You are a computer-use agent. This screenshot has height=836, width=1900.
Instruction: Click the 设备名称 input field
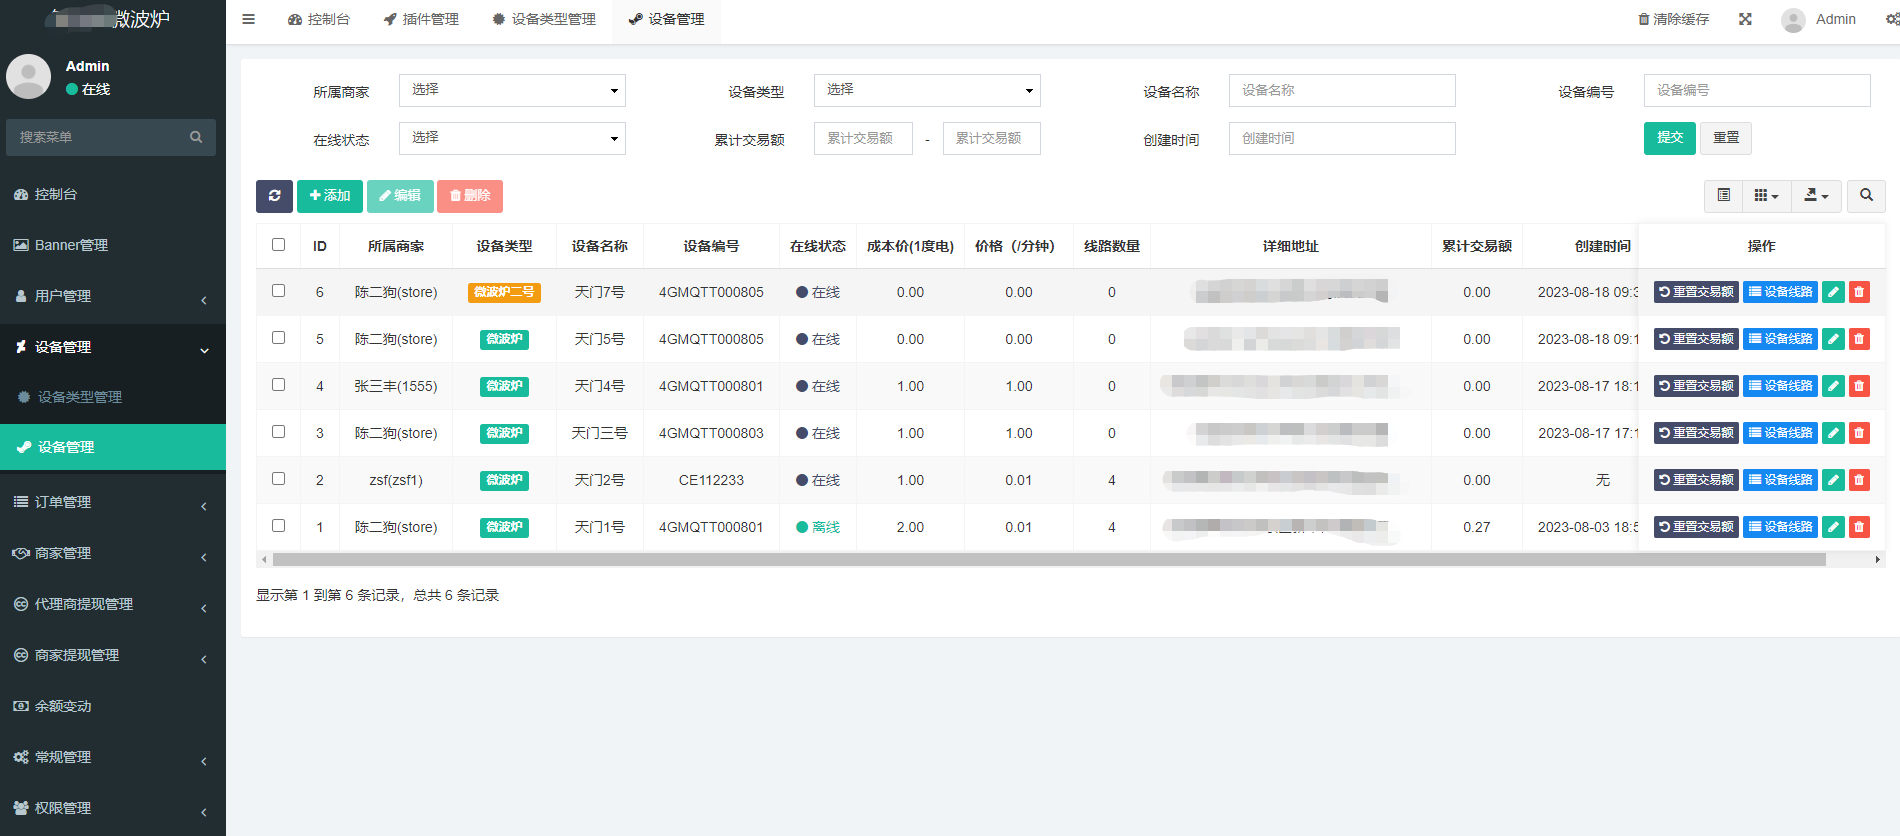click(x=1342, y=90)
